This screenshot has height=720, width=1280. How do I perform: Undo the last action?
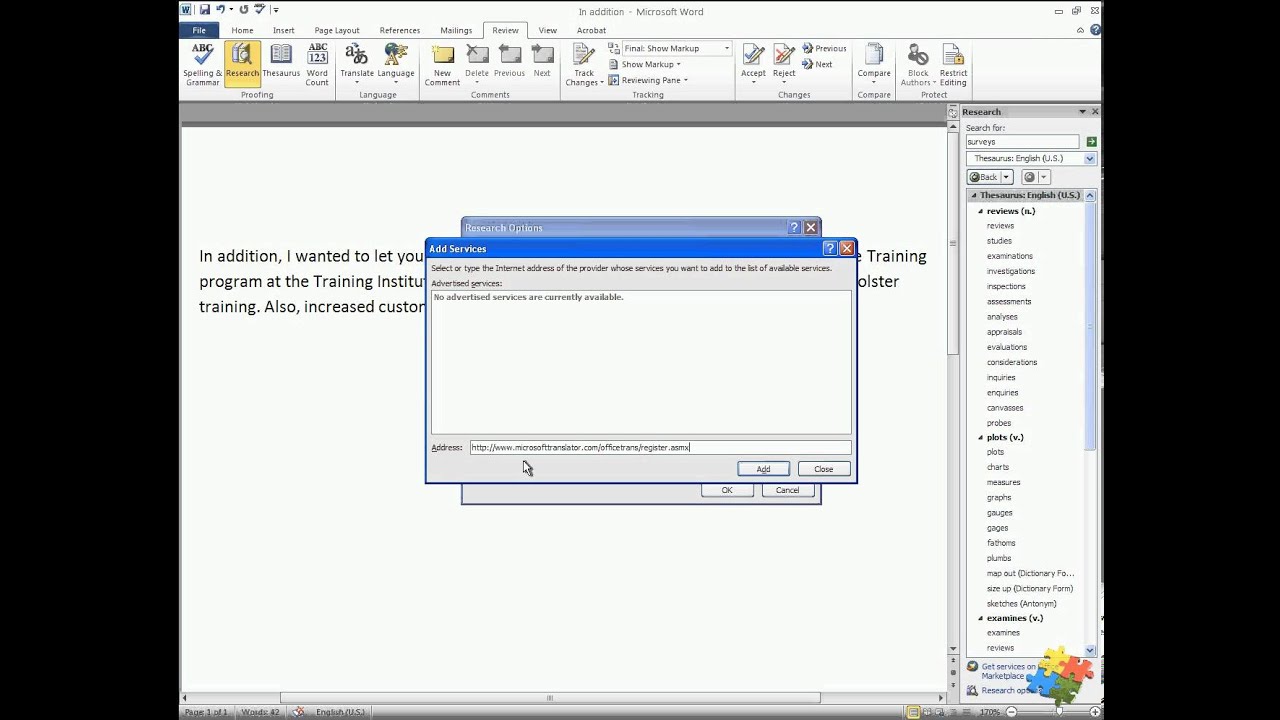tap(220, 10)
